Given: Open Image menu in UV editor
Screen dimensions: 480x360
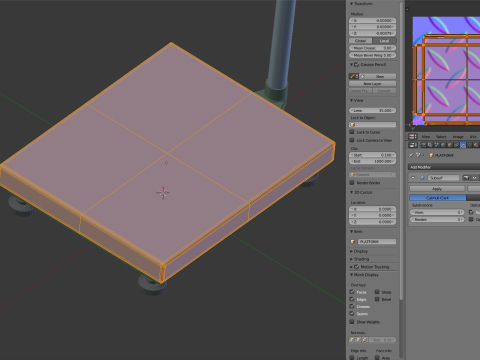Looking at the screenshot, I should (458, 137).
